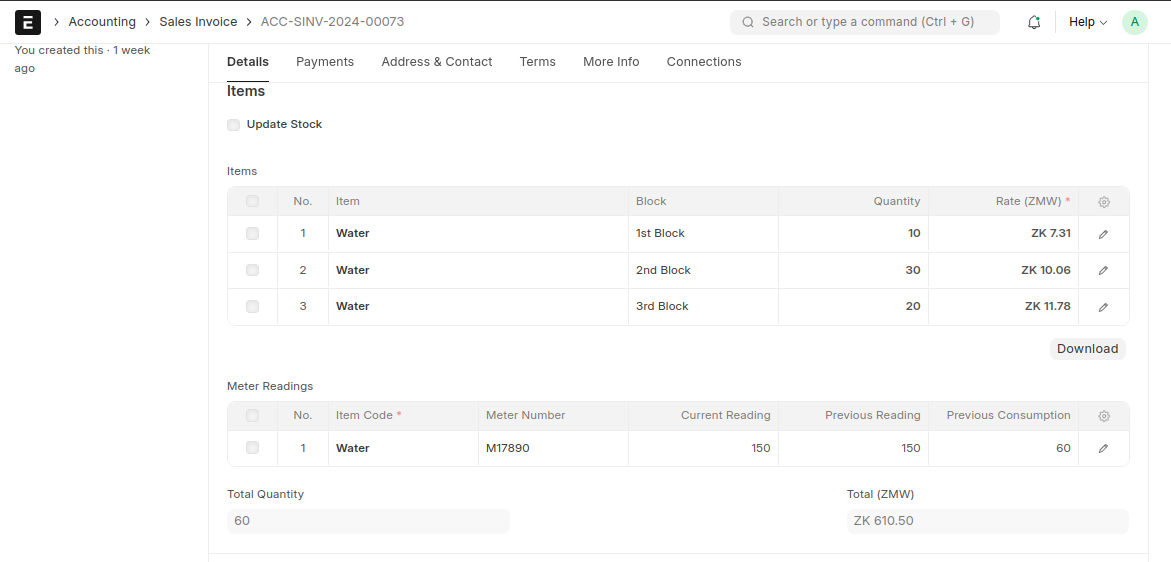Check the M17890 meter row checkbox
The height and width of the screenshot is (562, 1171).
(x=252, y=448)
